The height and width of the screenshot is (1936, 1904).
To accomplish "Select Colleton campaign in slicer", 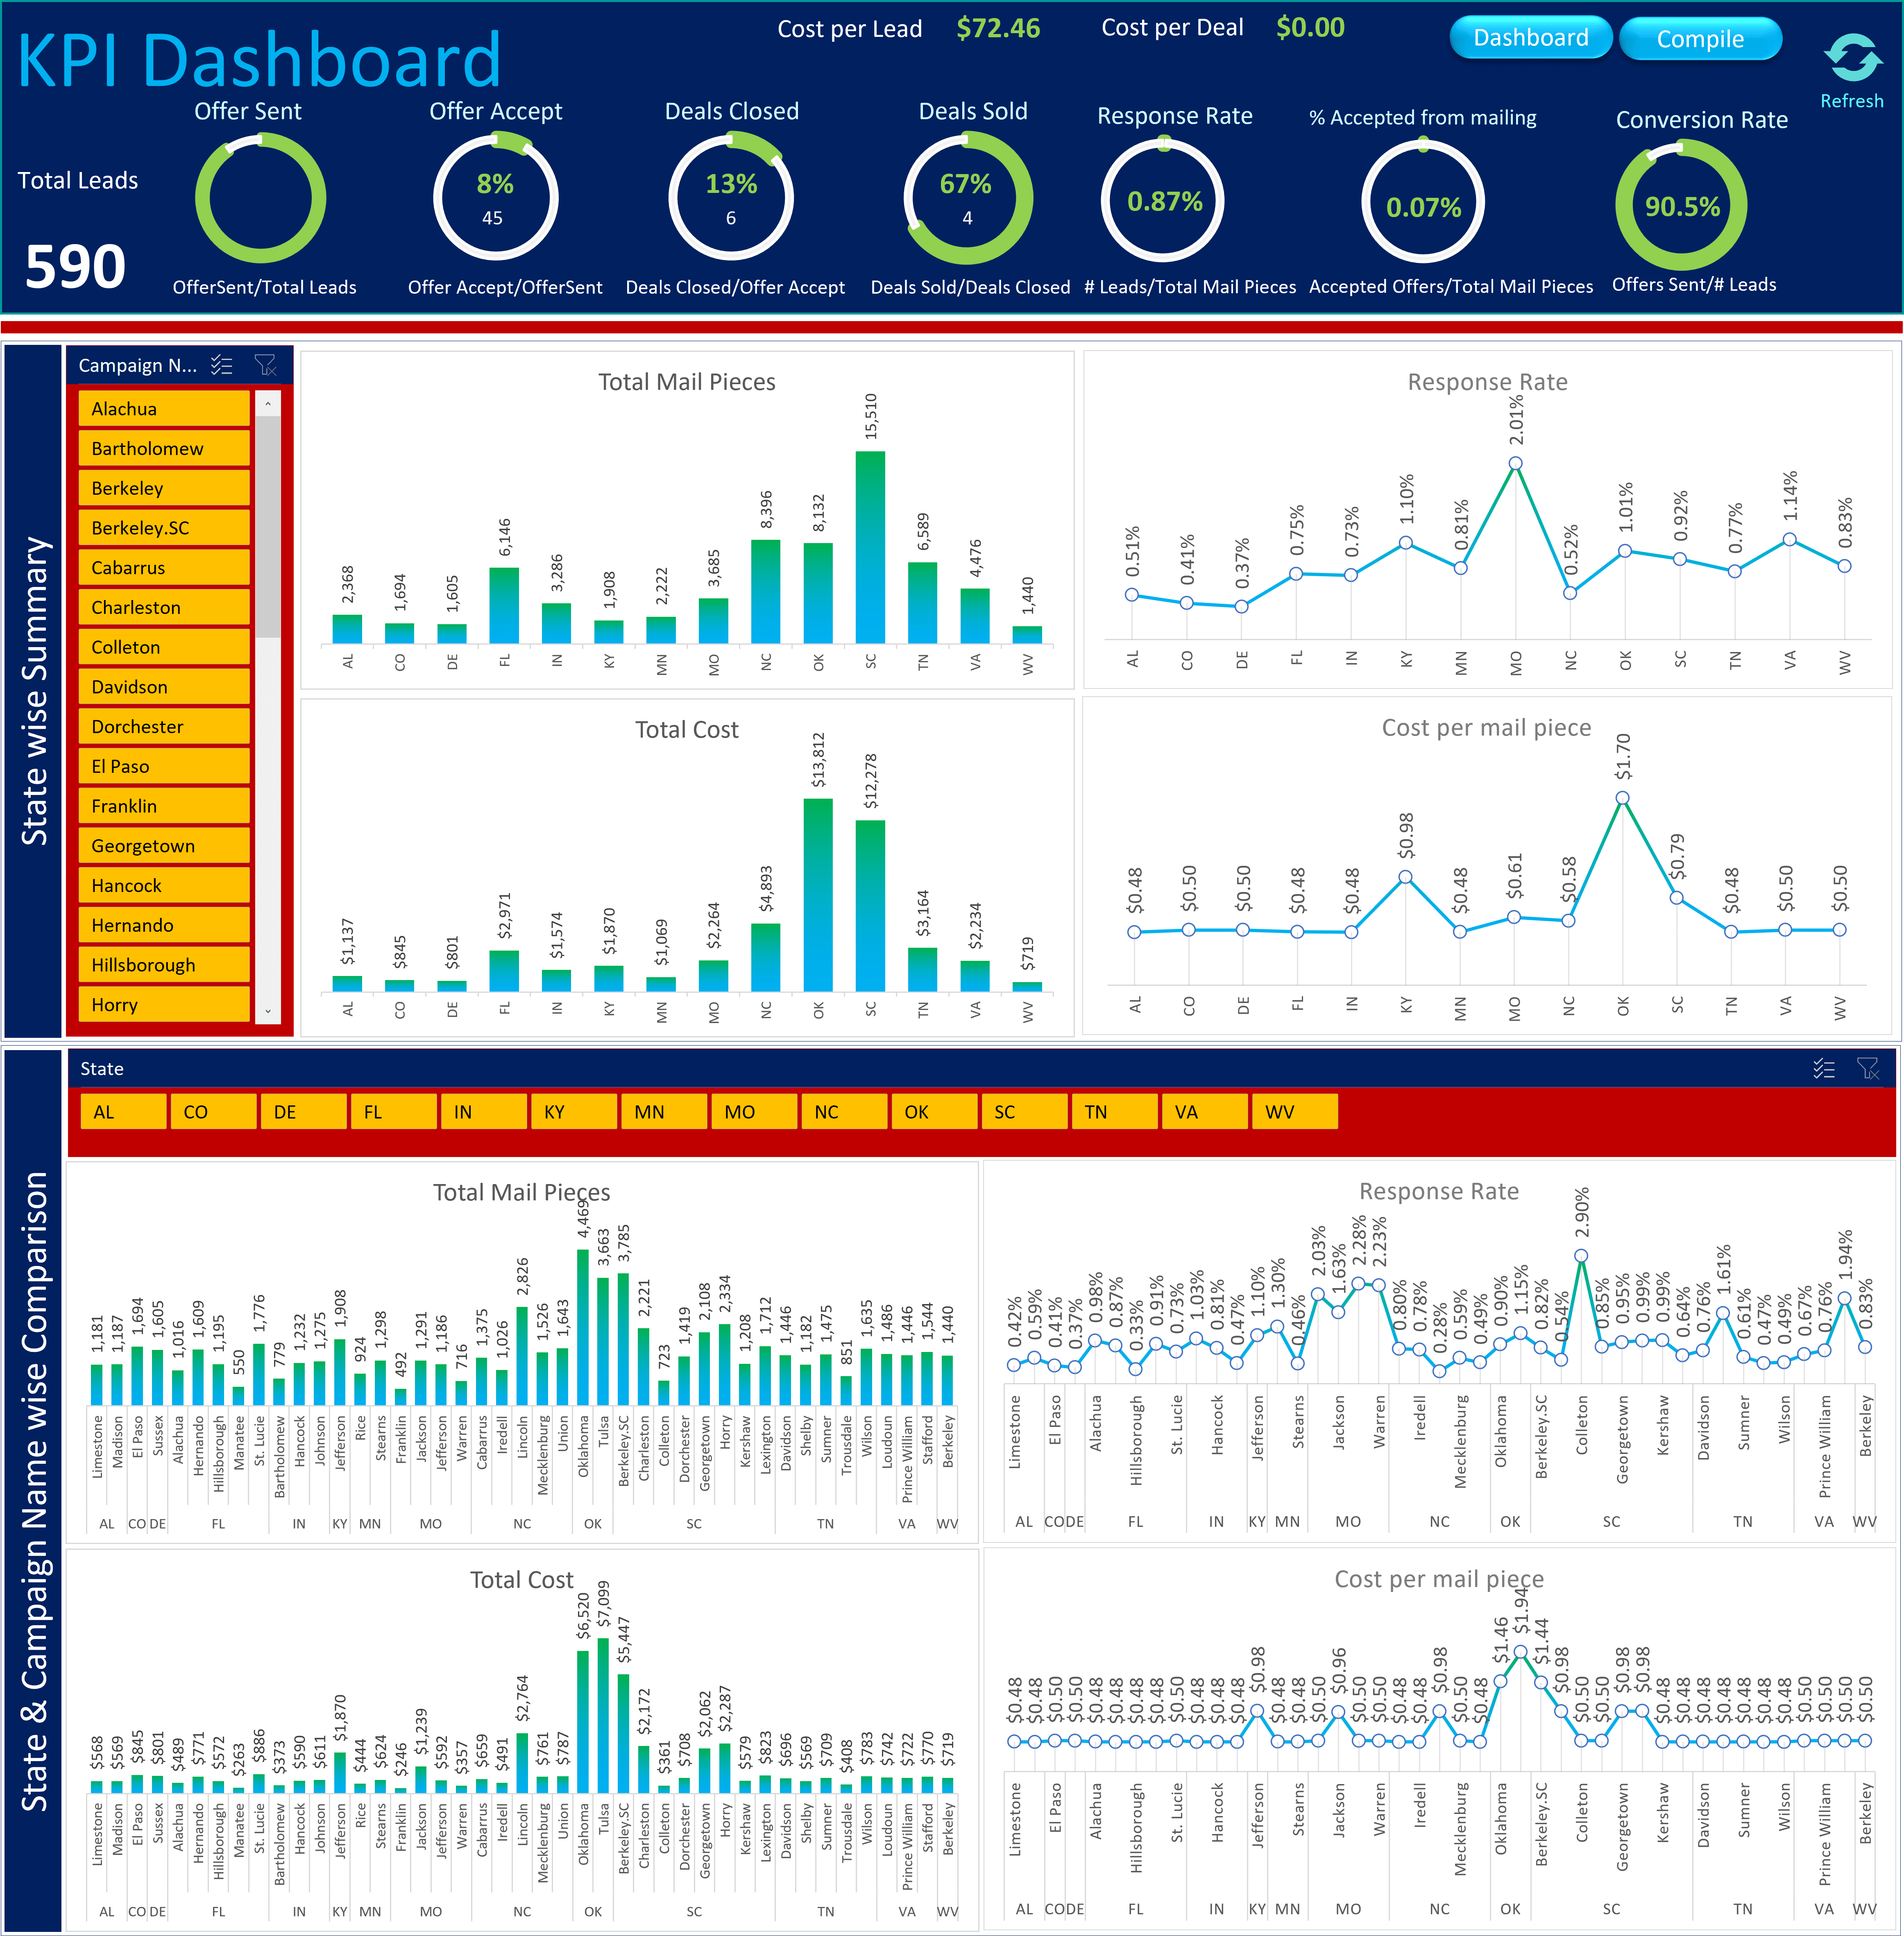I will coord(164,647).
